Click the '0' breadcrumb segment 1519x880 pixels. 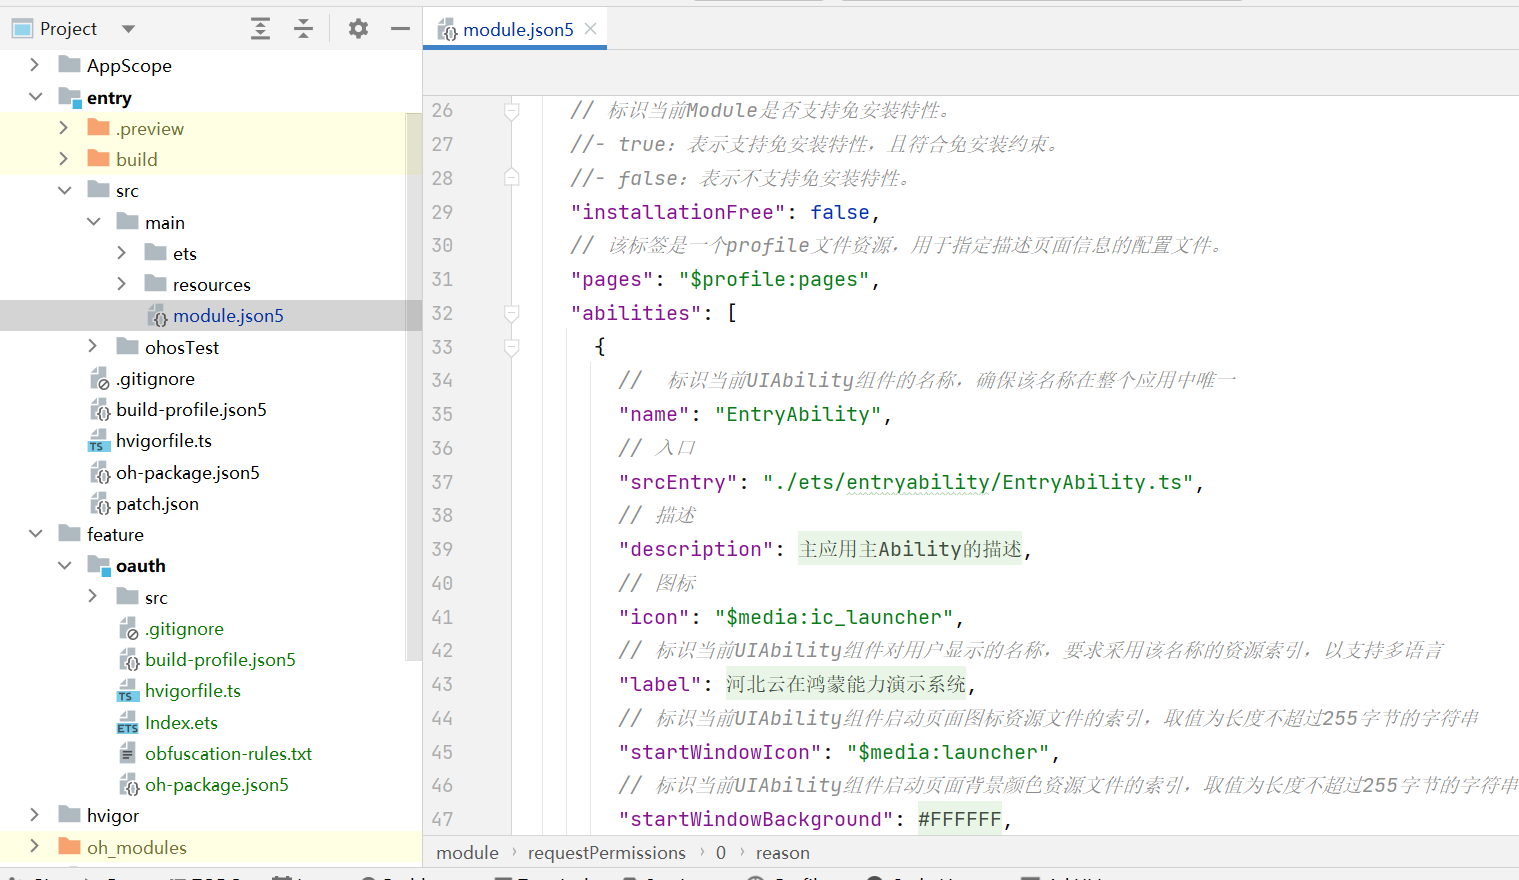(x=720, y=853)
